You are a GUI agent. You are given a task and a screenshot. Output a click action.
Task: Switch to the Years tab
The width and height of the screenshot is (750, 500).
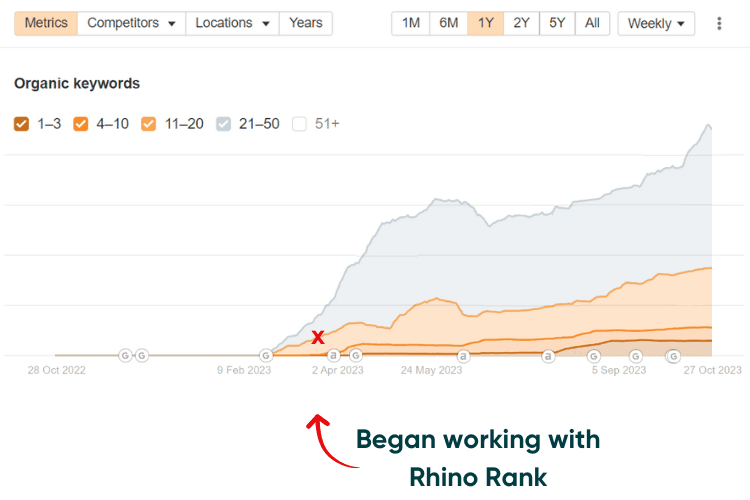[305, 23]
